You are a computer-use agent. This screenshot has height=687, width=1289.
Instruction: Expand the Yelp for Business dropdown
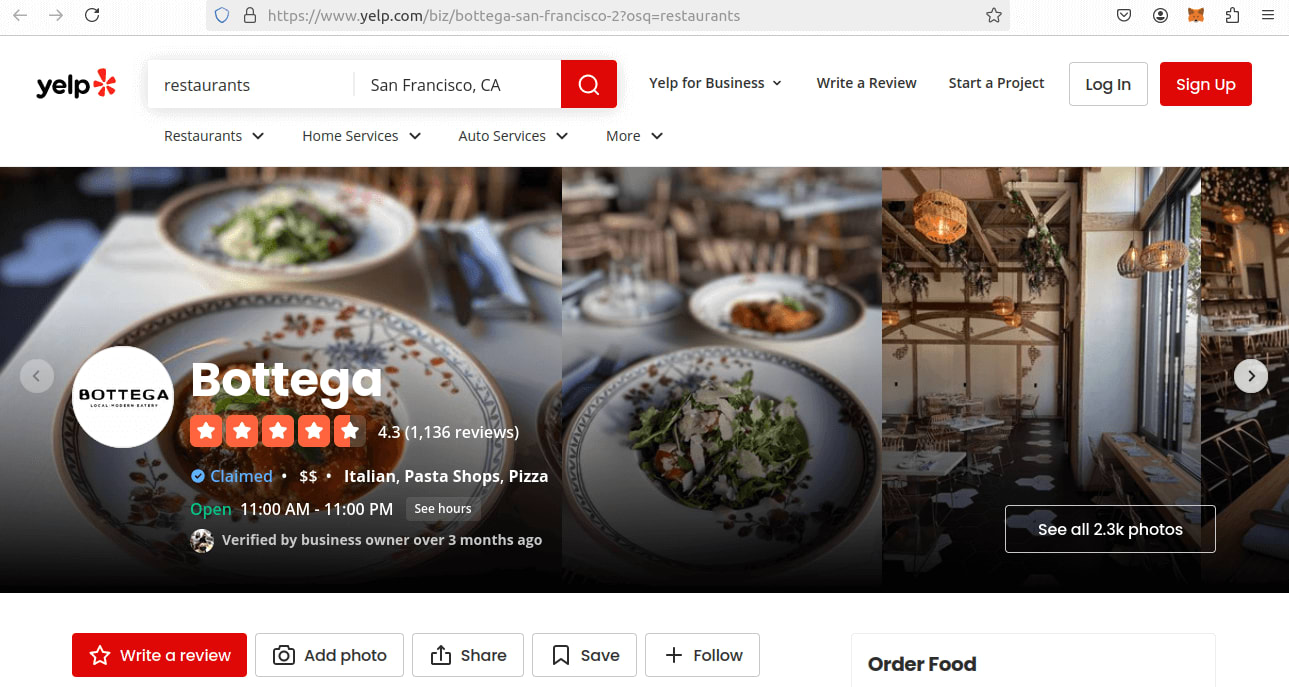tap(715, 83)
